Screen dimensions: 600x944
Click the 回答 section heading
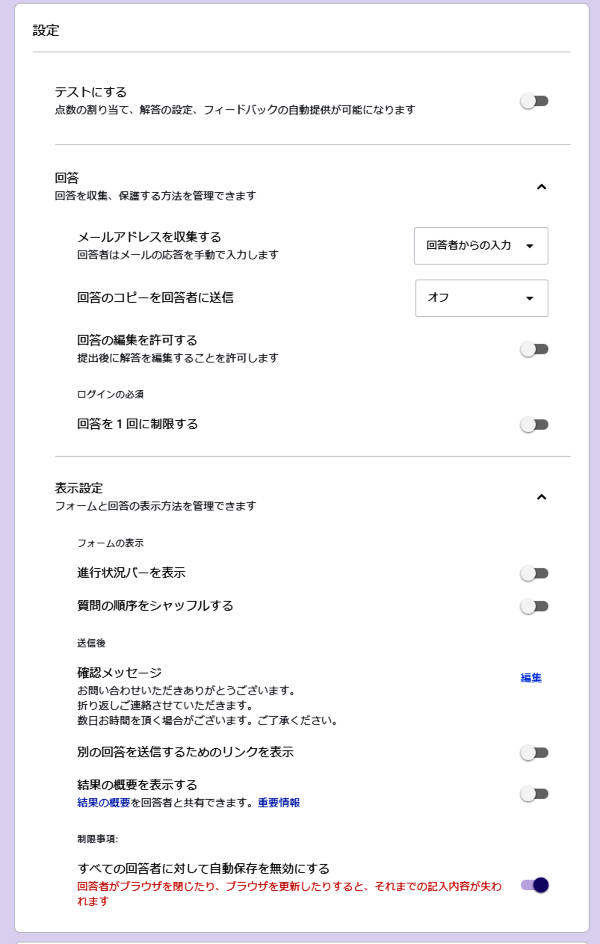[x=68, y=178]
